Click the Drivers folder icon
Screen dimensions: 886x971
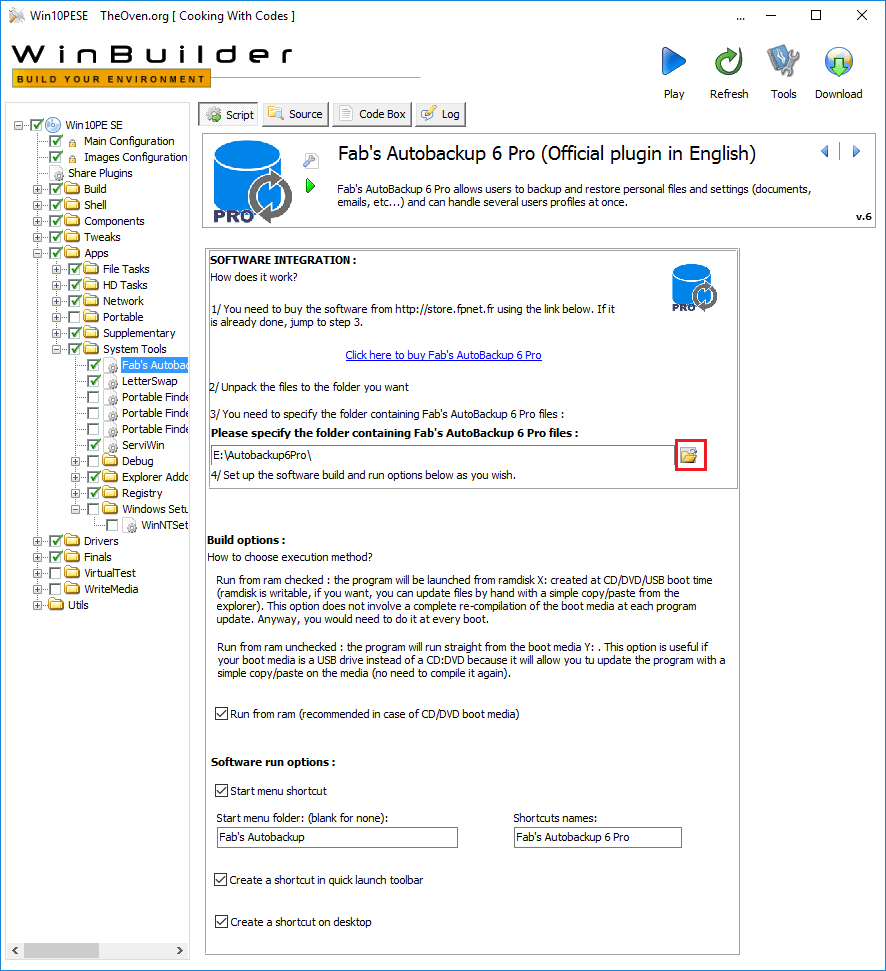72,540
